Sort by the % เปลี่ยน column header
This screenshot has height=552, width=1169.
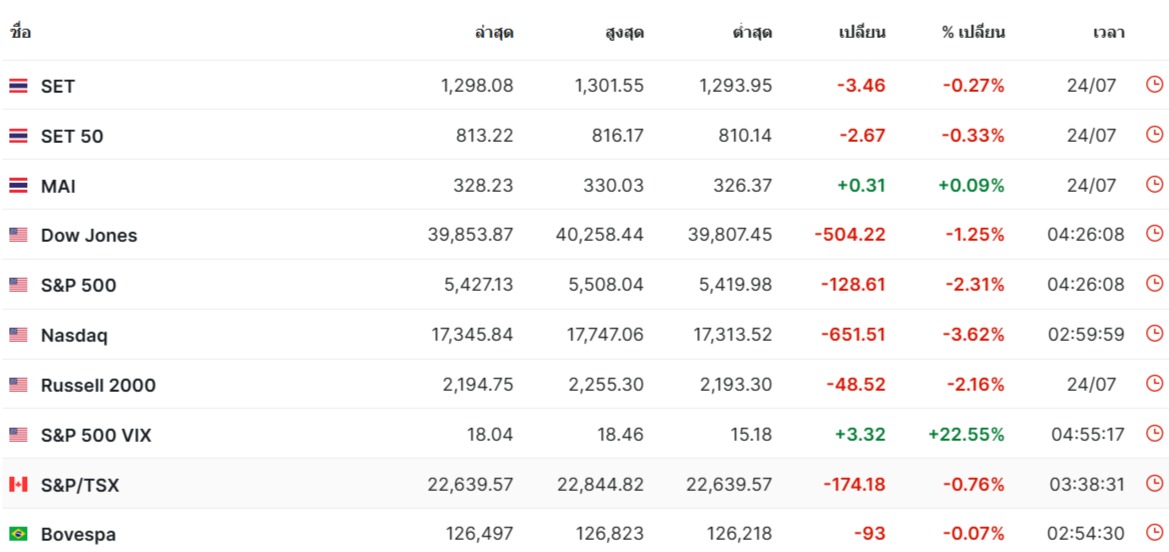pyautogui.click(x=973, y=33)
